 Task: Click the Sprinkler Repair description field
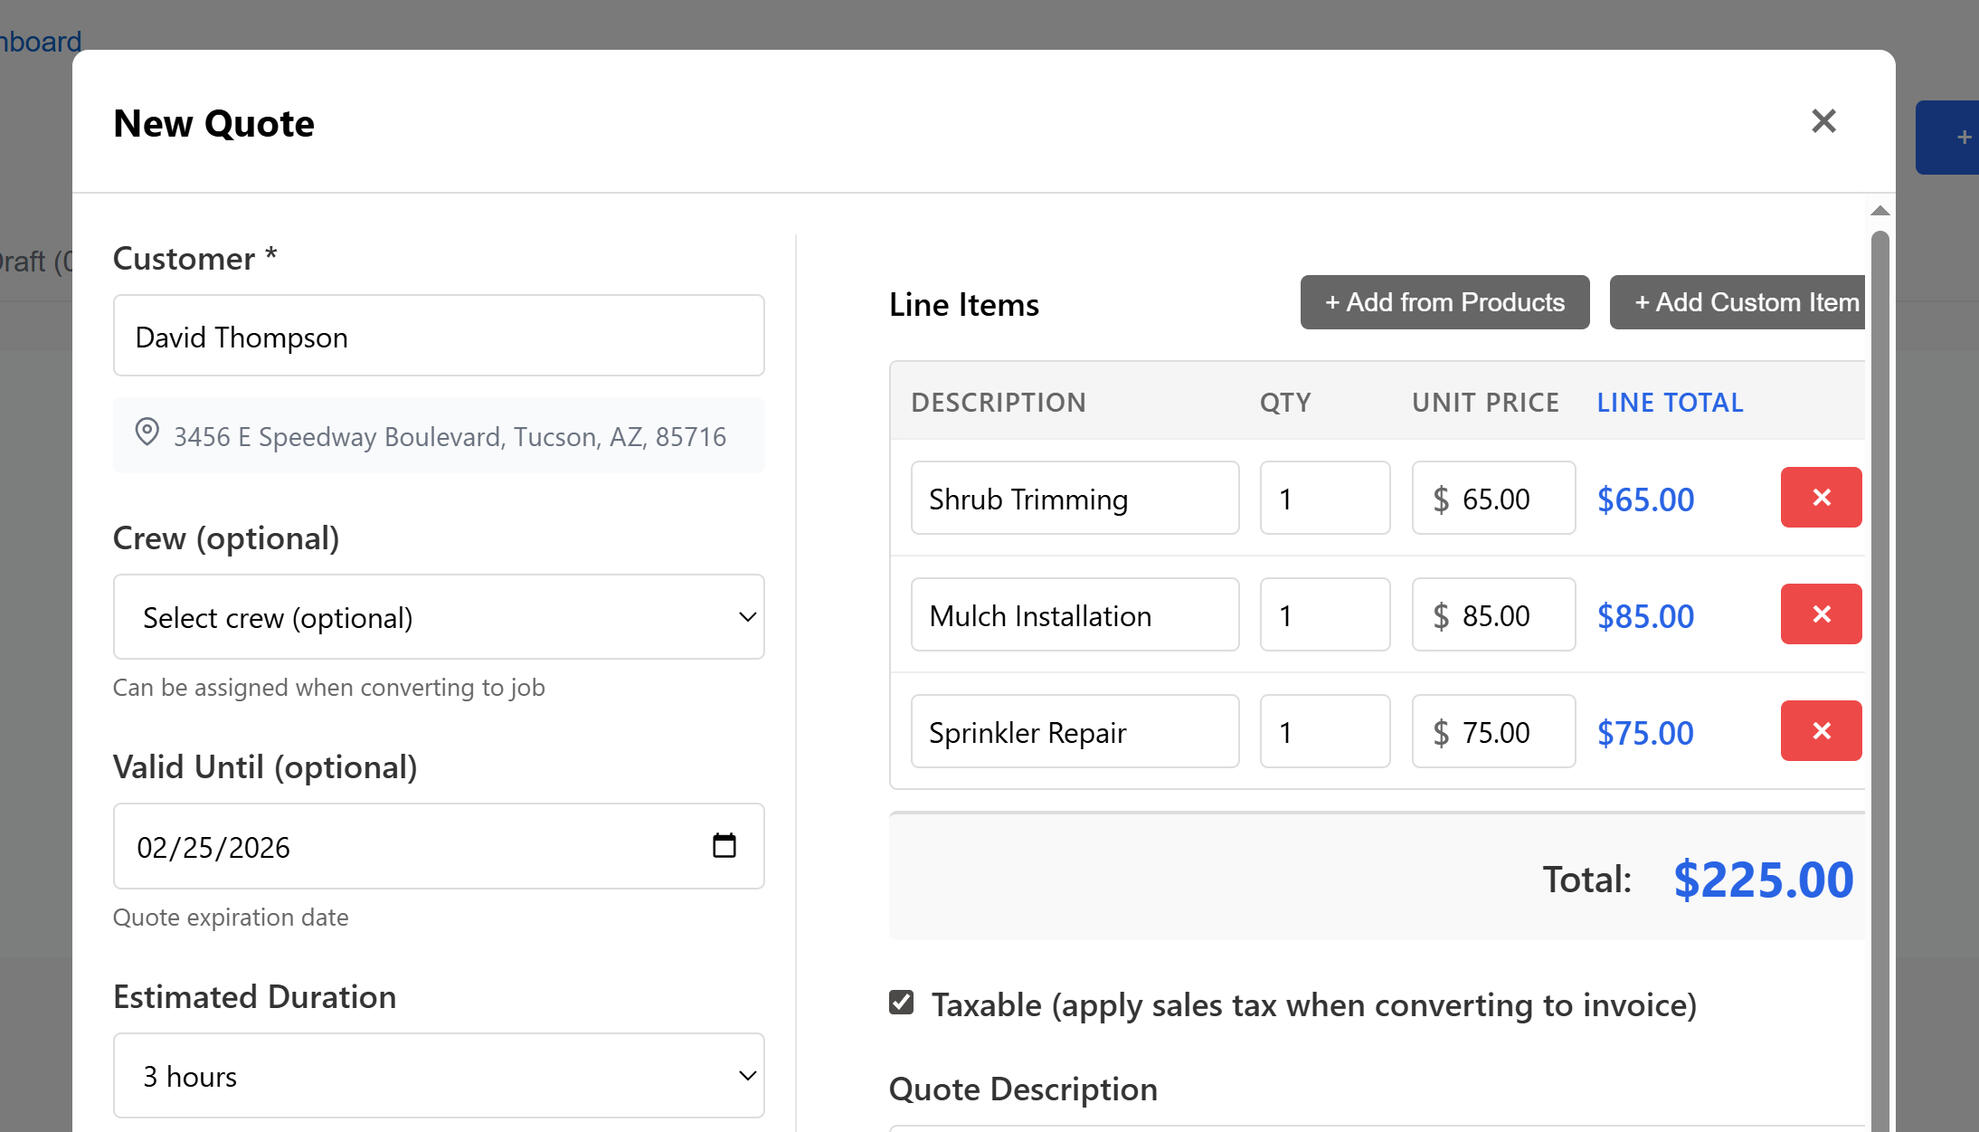(1074, 732)
